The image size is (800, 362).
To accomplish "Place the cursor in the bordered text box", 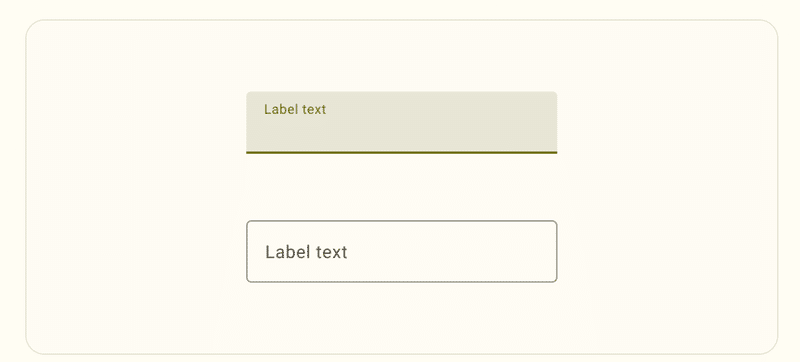I will tap(402, 251).
